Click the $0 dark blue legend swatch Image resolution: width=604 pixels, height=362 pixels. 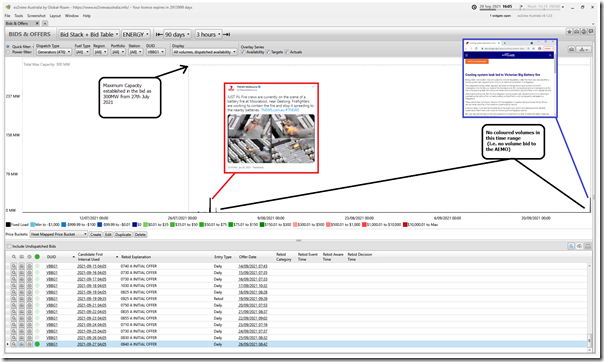point(135,225)
